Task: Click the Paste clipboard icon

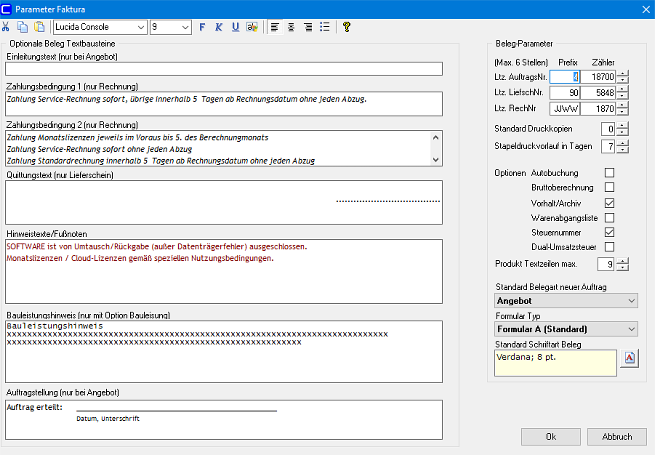Action: click(39, 27)
